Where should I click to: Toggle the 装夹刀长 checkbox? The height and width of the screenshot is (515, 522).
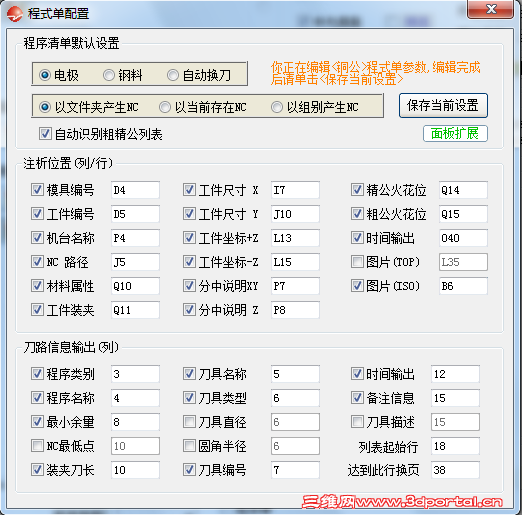pos(37,470)
